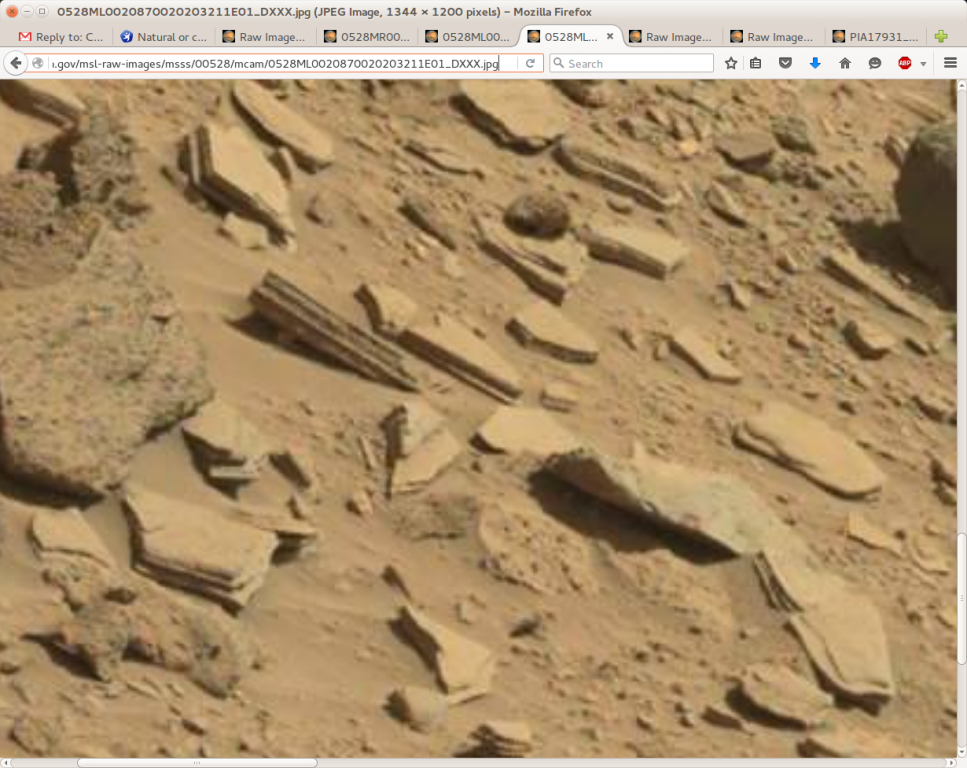Click the chat smiley toolbar icon

click(875, 63)
